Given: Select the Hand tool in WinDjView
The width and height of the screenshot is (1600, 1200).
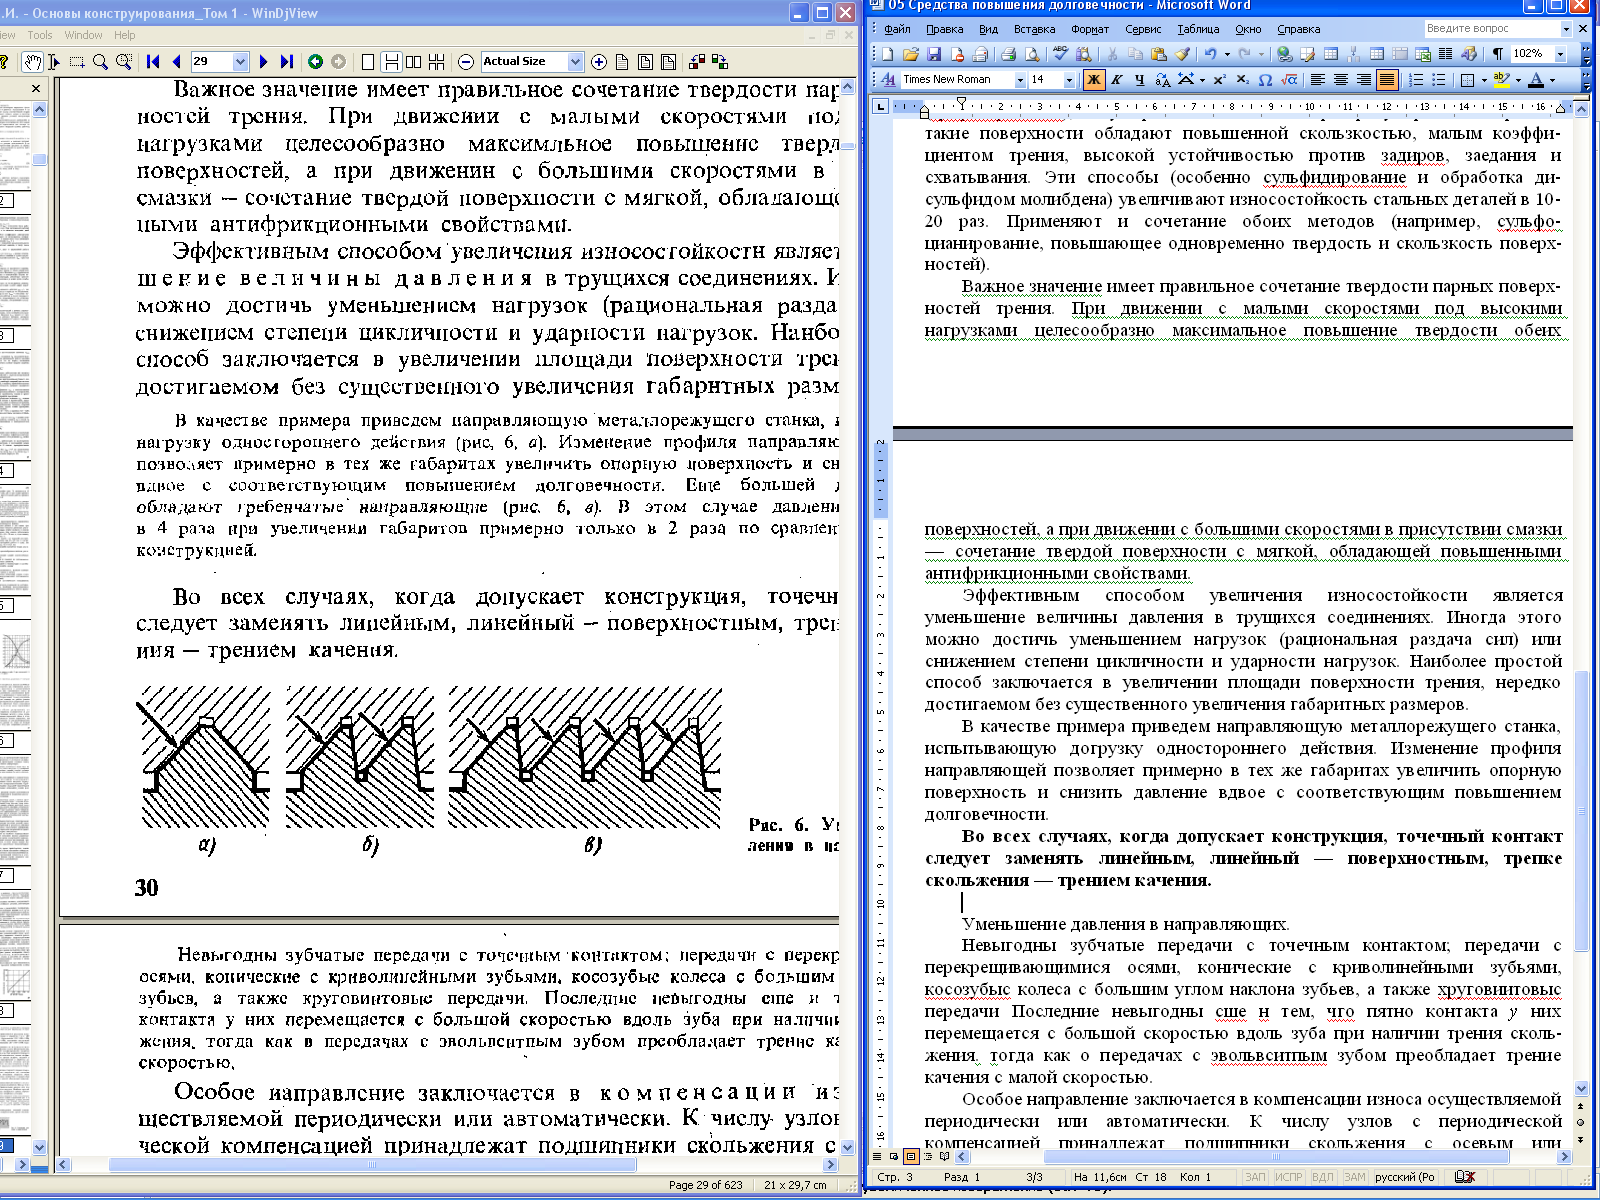Looking at the screenshot, I should 32,62.
